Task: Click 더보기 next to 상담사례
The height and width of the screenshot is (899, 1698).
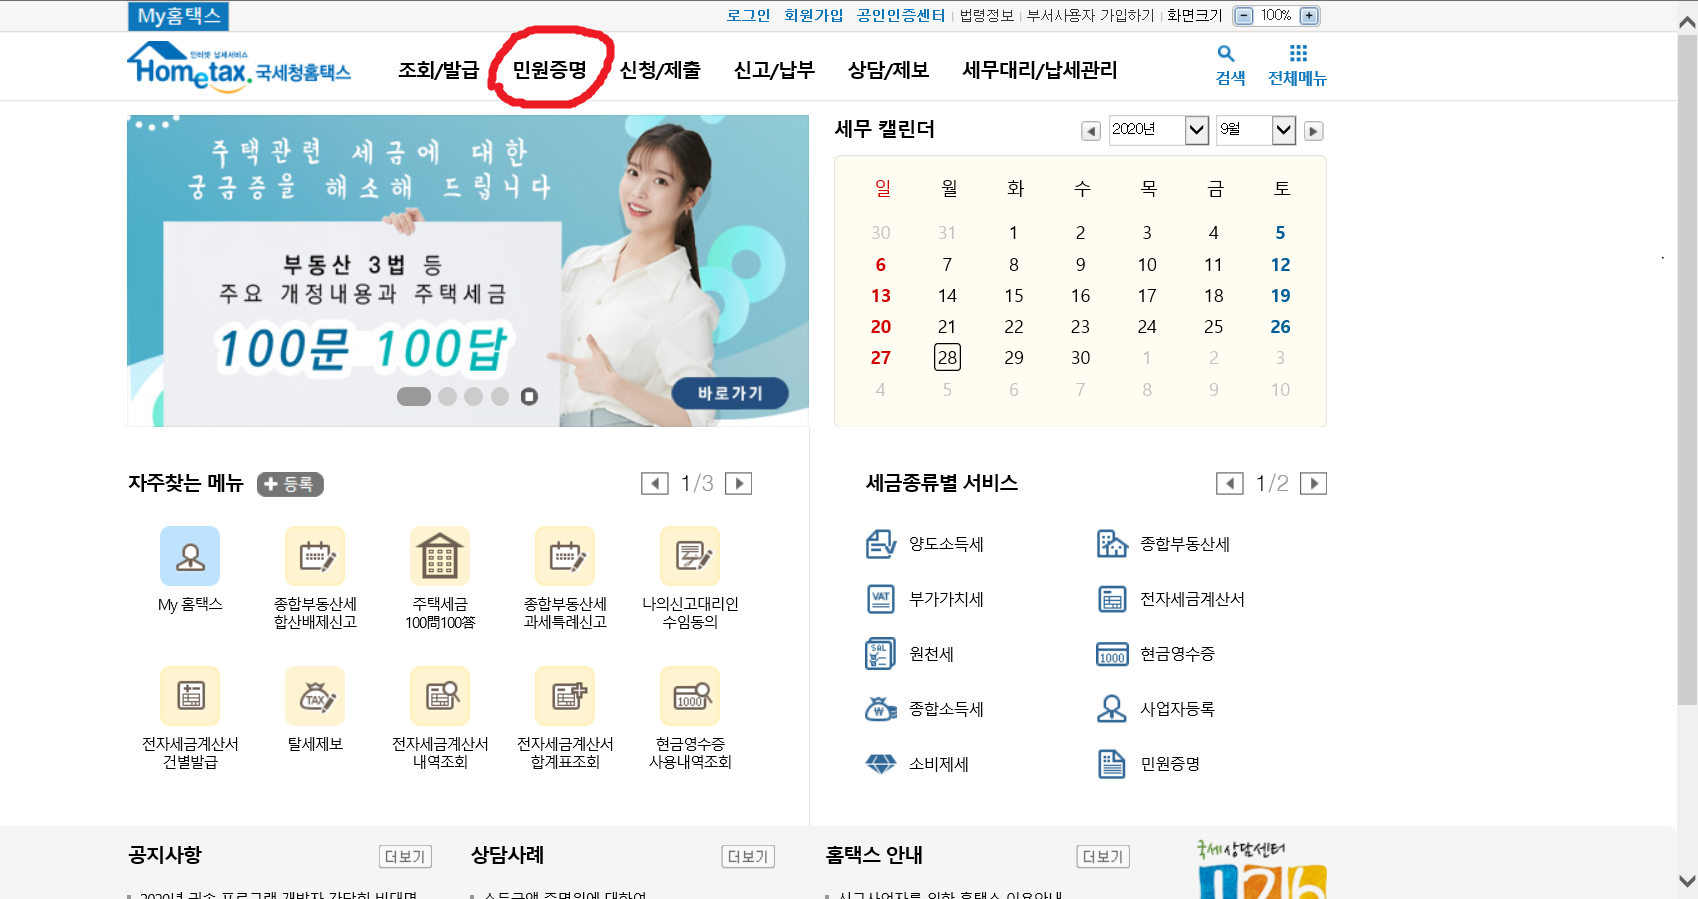Action: coord(748,857)
